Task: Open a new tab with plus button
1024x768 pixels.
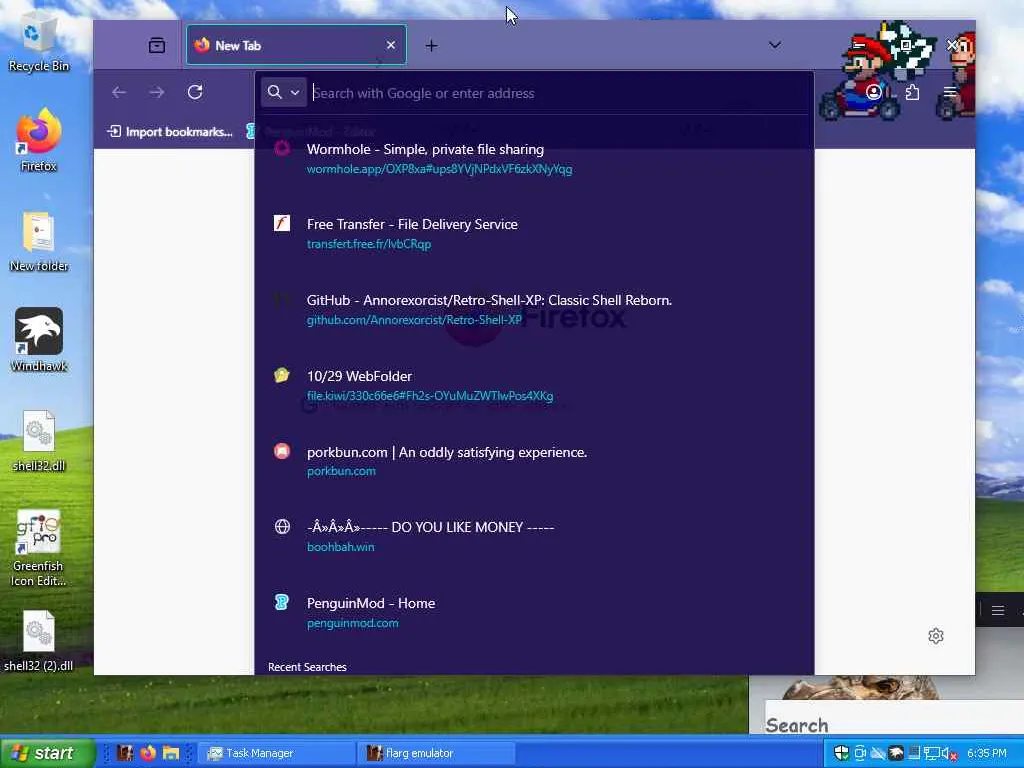Action: coord(431,45)
